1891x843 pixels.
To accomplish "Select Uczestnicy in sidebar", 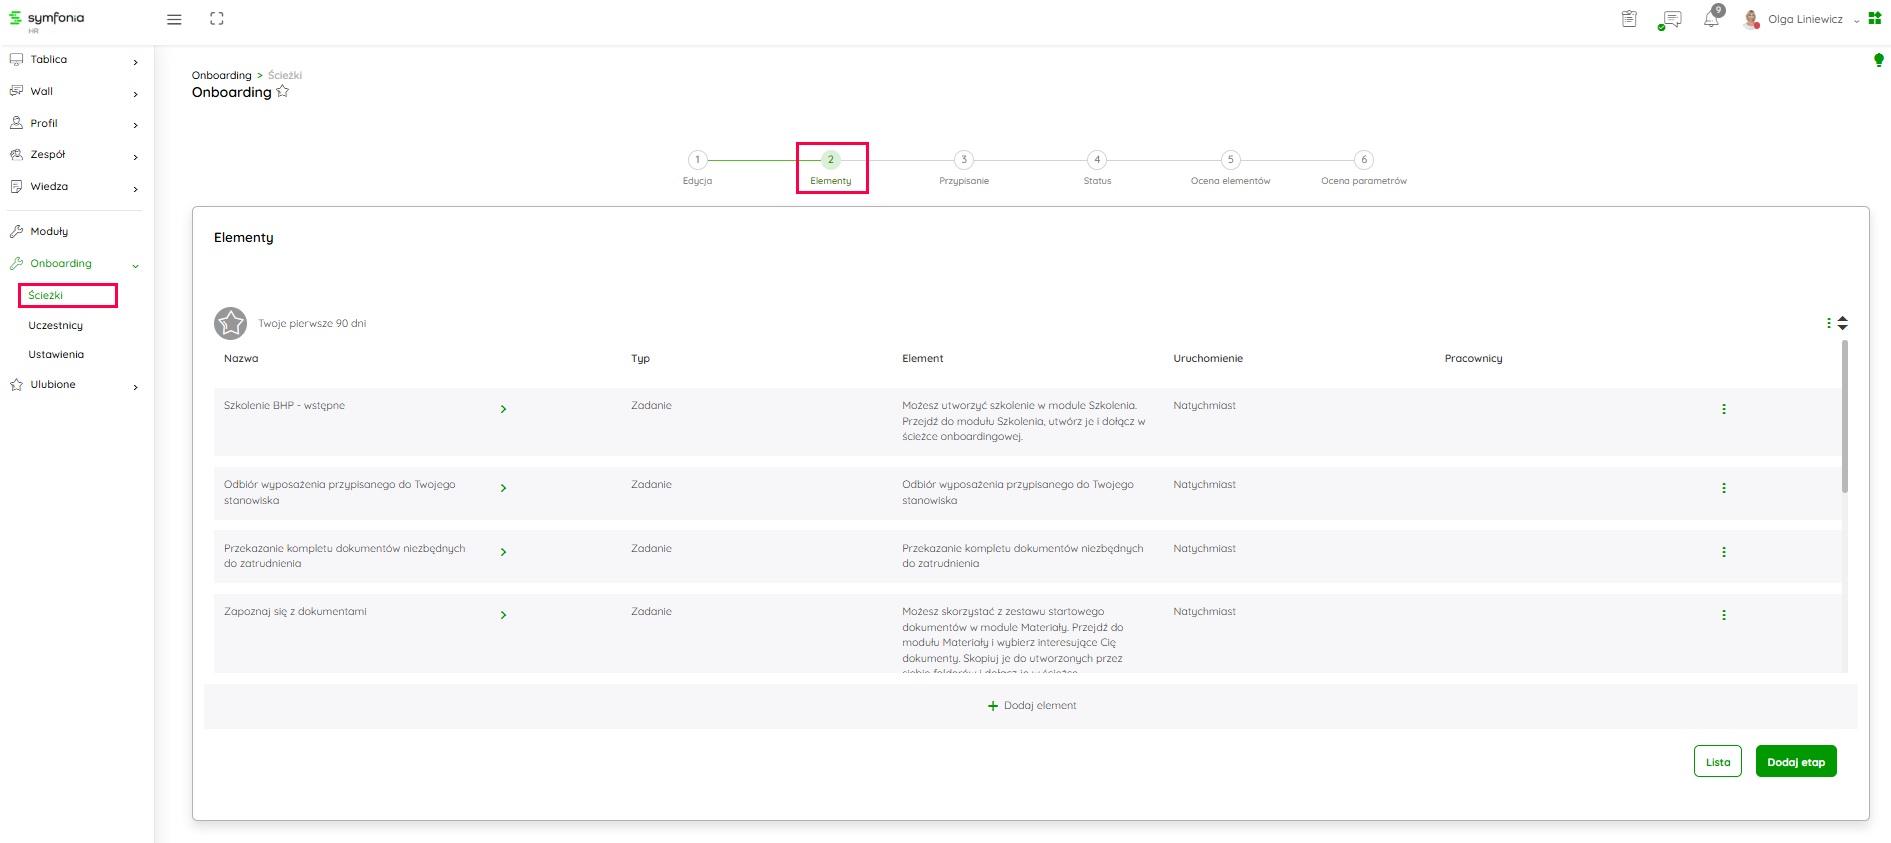I will click(56, 326).
